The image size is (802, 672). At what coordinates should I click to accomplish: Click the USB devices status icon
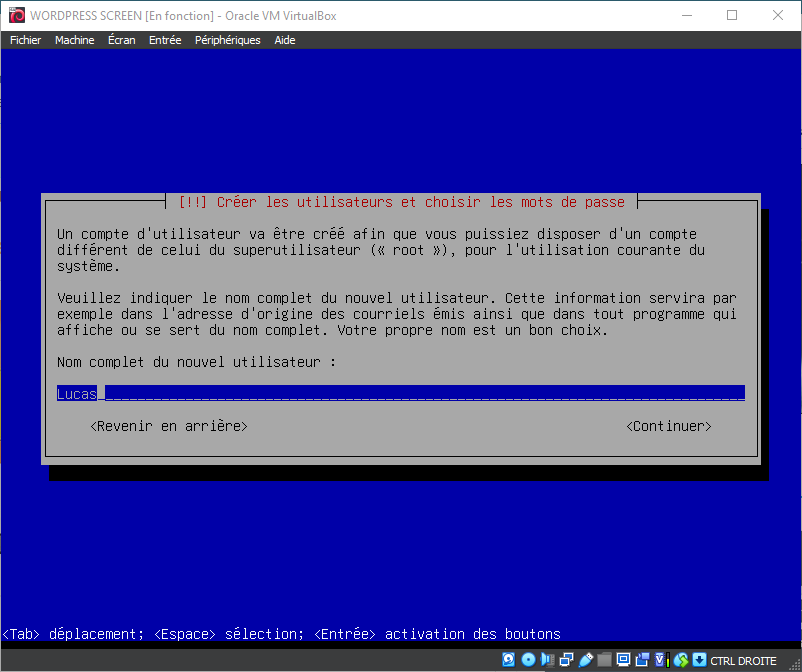[x=585, y=660]
